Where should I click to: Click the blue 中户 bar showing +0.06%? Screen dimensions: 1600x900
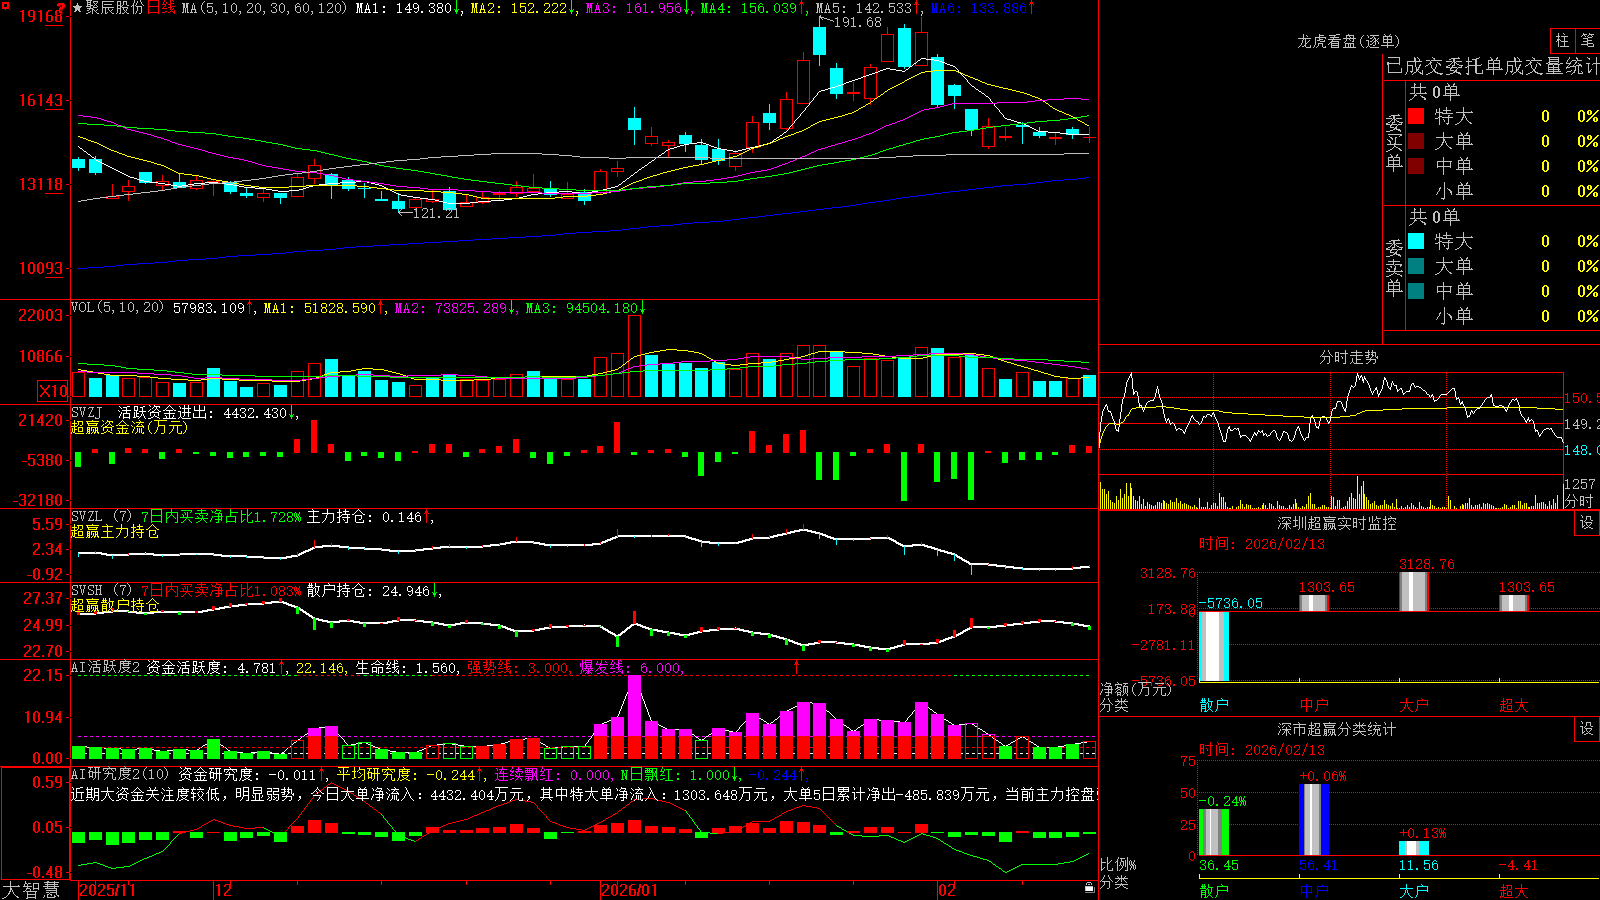(1314, 819)
